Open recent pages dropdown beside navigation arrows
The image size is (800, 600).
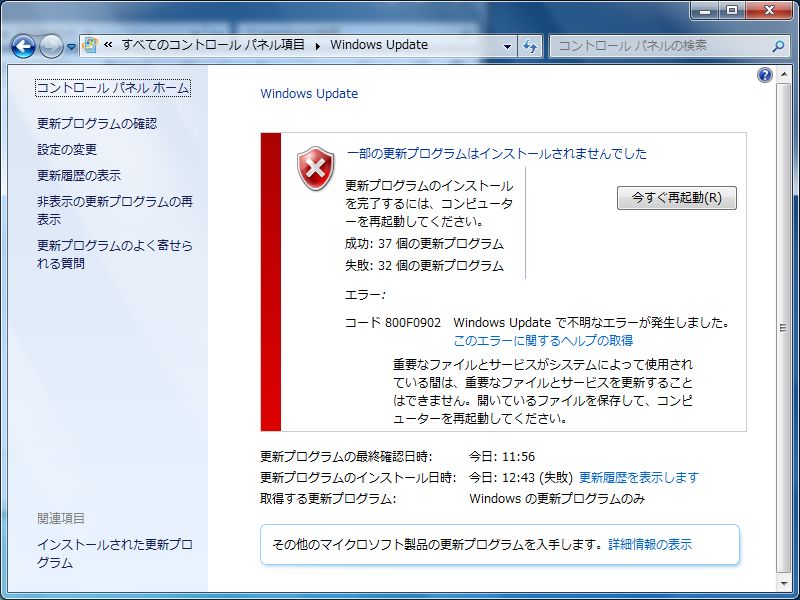[71, 47]
